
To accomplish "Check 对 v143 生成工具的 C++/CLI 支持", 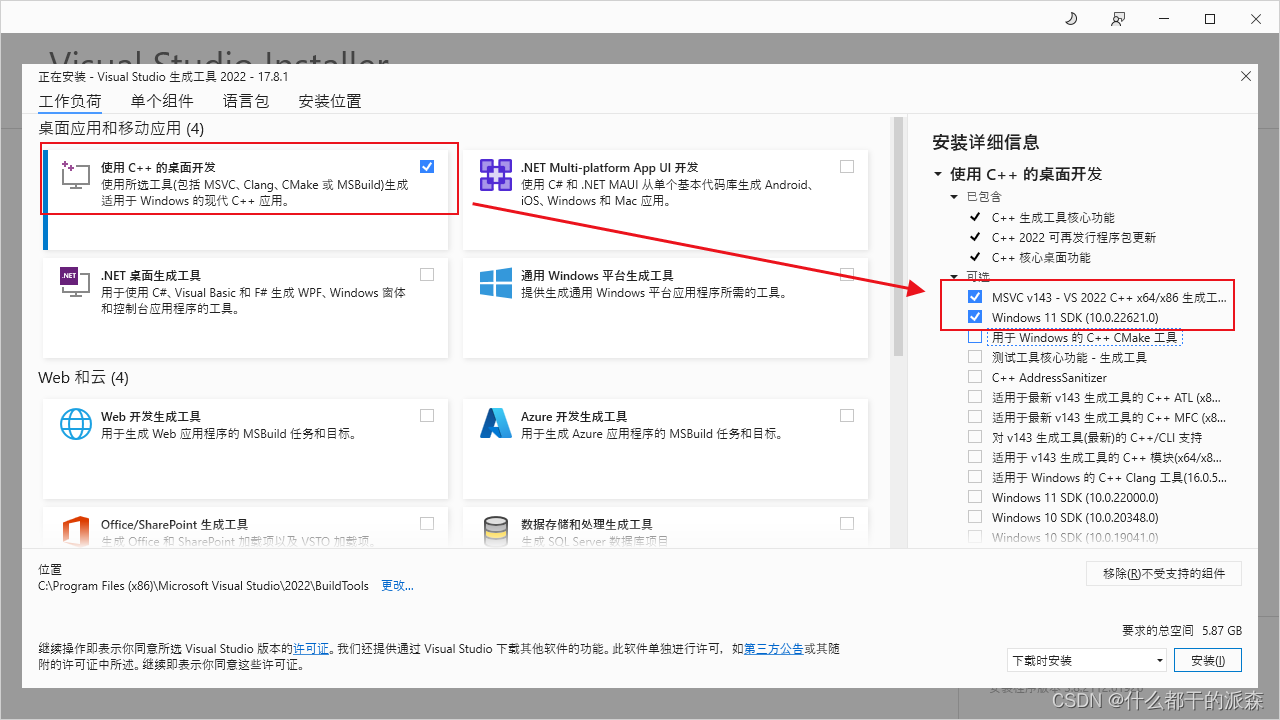I will [975, 437].
